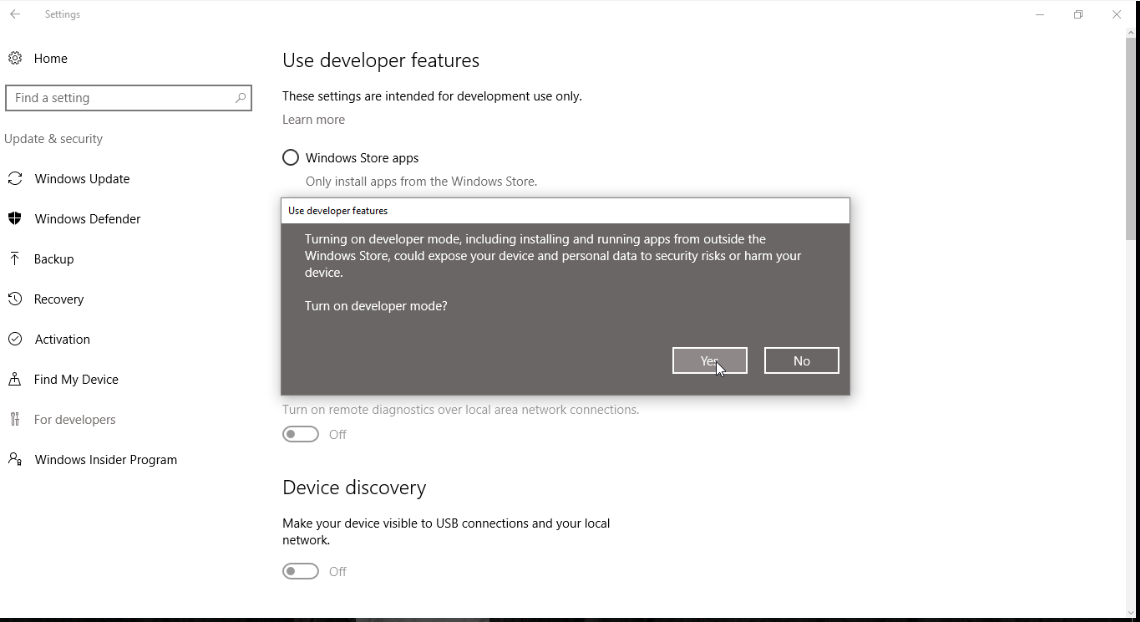Open Home via the gear icon
1140x622 pixels.
coord(15,58)
